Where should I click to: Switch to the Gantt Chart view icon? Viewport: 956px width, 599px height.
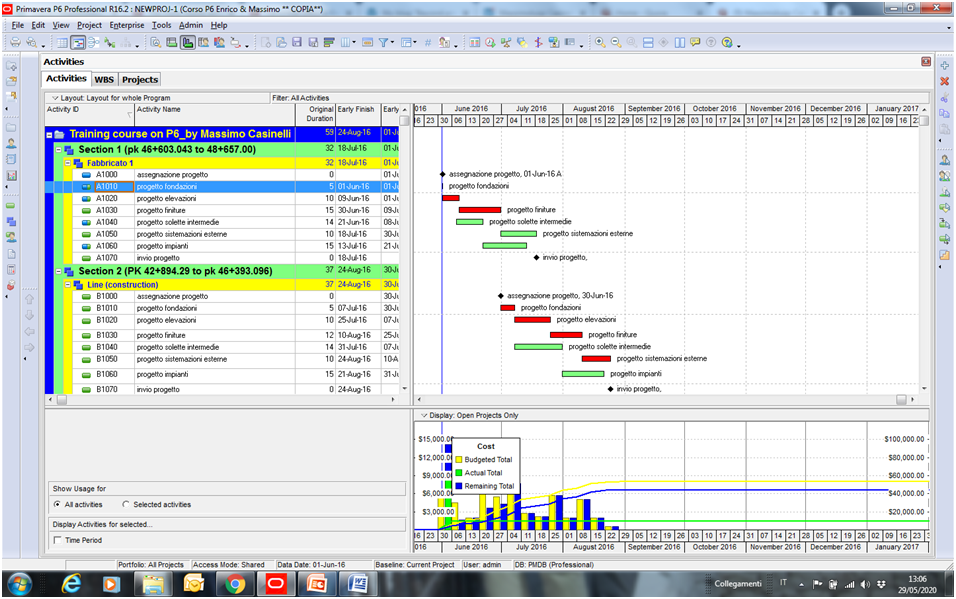click(77, 42)
